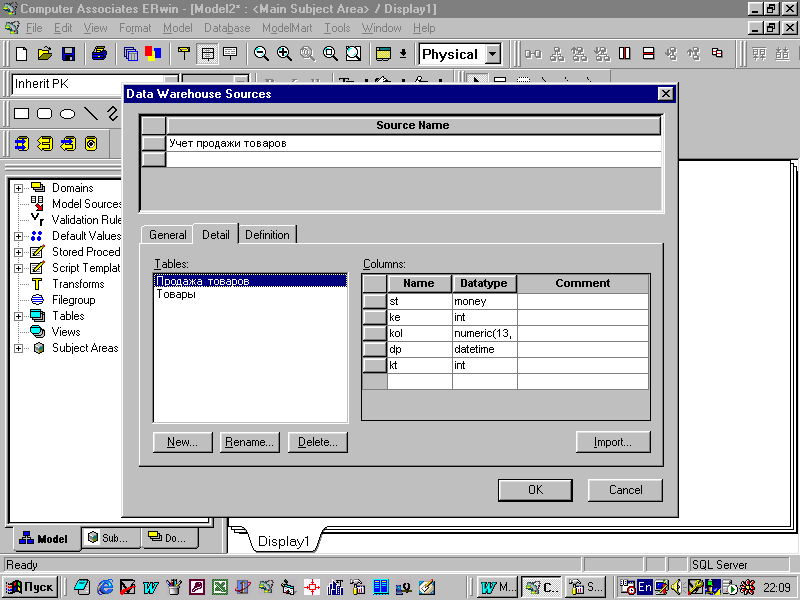Click the money datatype cell
Image resolution: width=800 pixels, height=600 pixels.
[484, 301]
